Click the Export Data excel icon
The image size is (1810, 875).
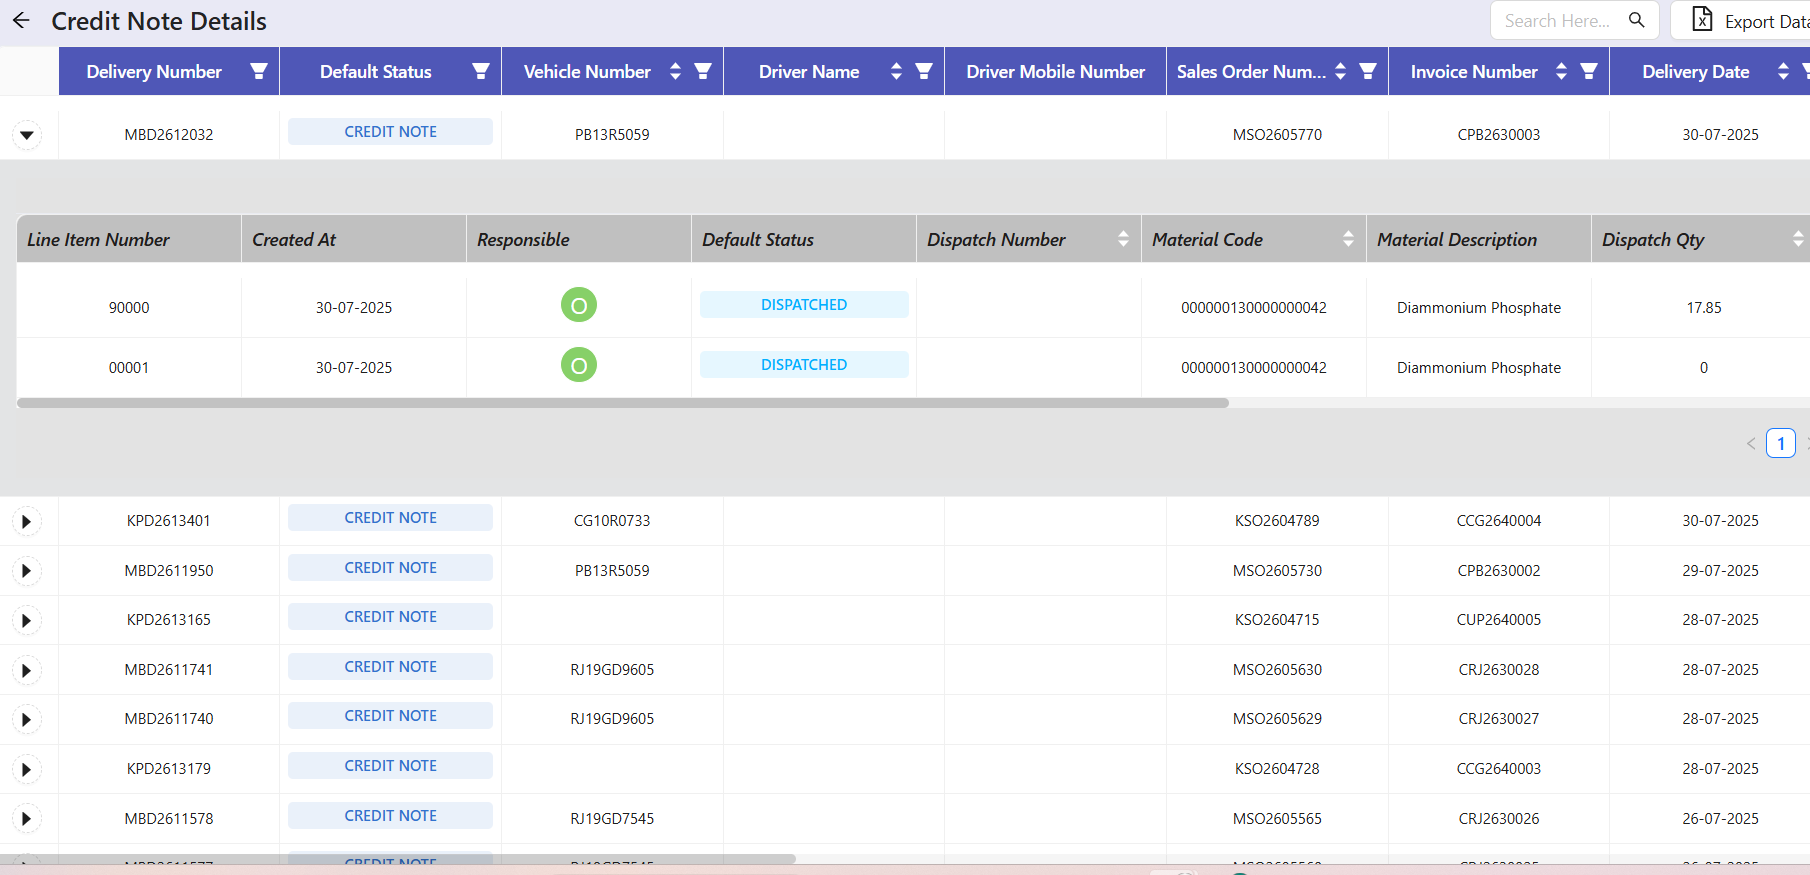pos(1702,19)
